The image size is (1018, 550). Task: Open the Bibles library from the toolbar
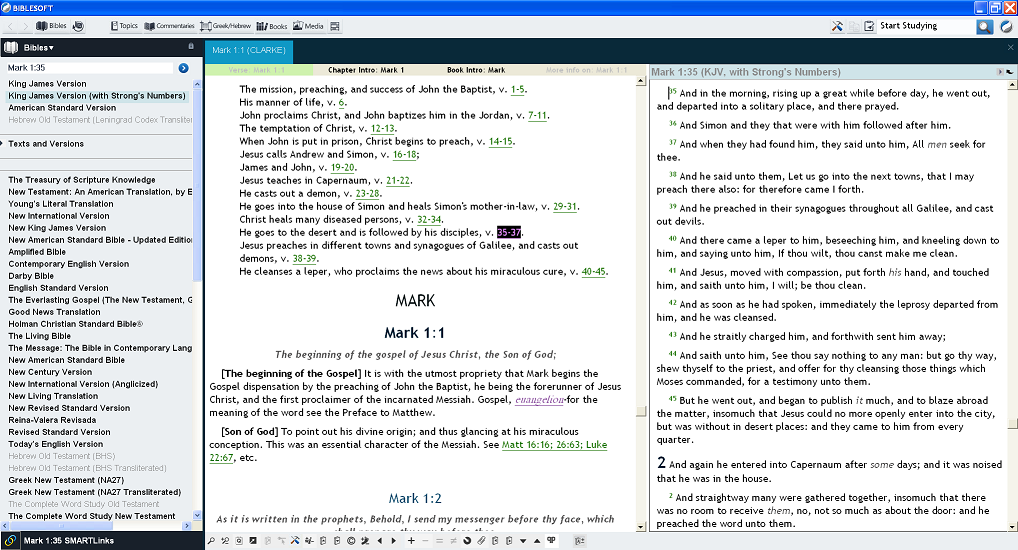click(51, 26)
